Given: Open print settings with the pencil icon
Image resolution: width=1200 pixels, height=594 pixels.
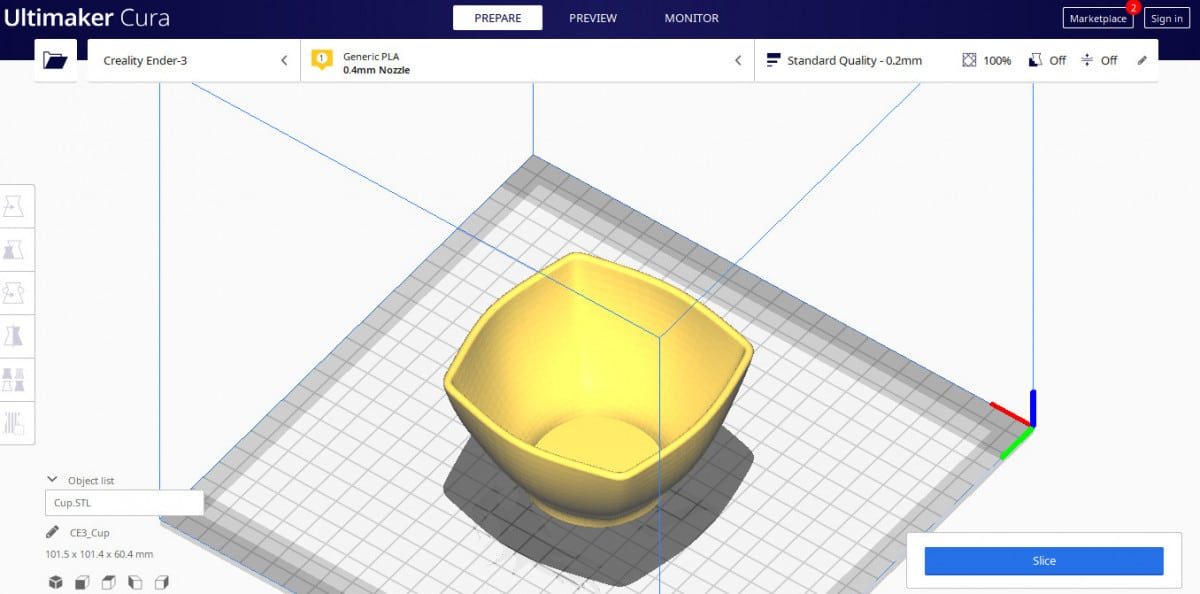Looking at the screenshot, I should tap(1143, 60).
